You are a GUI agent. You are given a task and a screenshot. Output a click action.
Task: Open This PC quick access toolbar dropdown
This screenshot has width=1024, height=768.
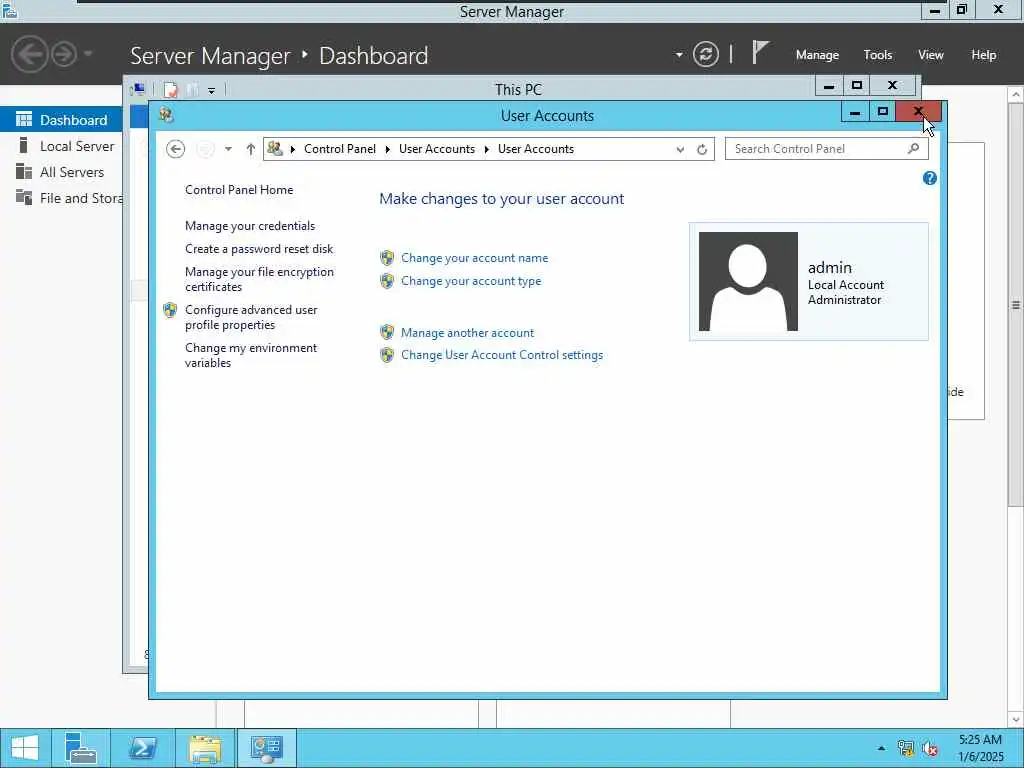pos(212,90)
